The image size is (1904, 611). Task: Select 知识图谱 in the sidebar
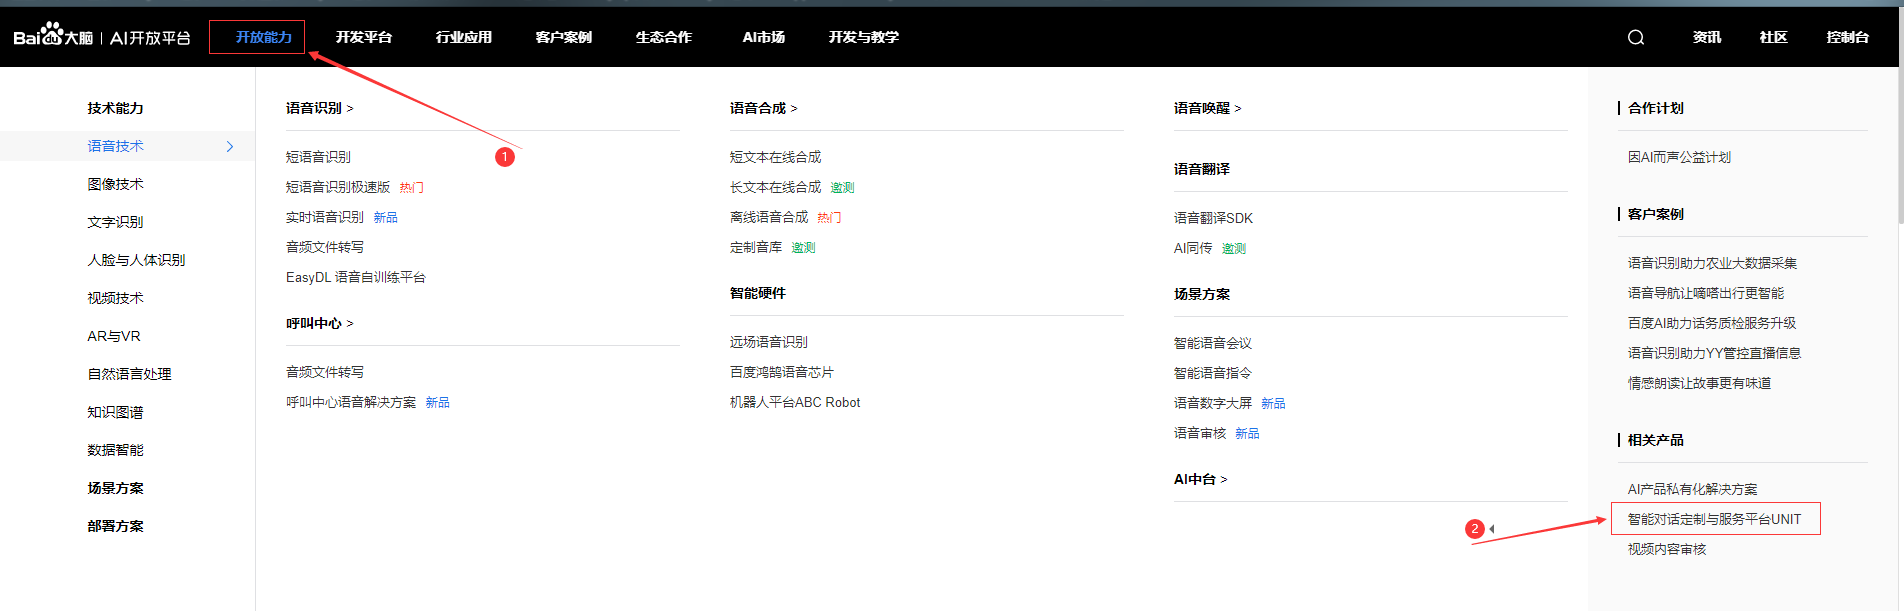point(116,412)
